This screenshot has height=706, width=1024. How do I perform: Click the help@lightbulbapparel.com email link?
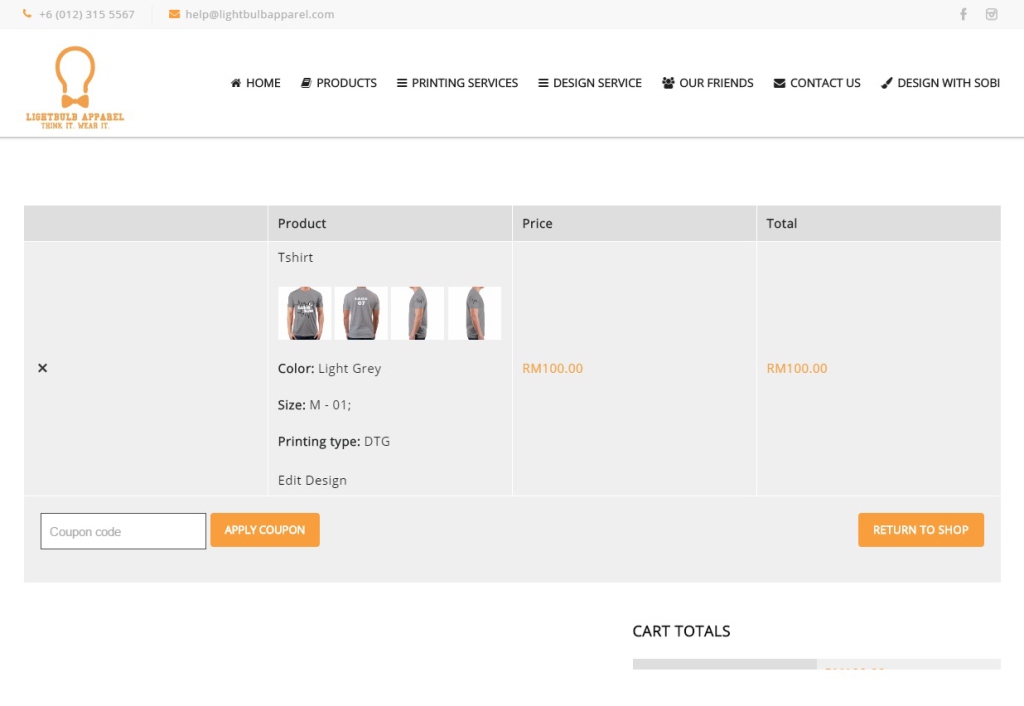[x=259, y=14]
